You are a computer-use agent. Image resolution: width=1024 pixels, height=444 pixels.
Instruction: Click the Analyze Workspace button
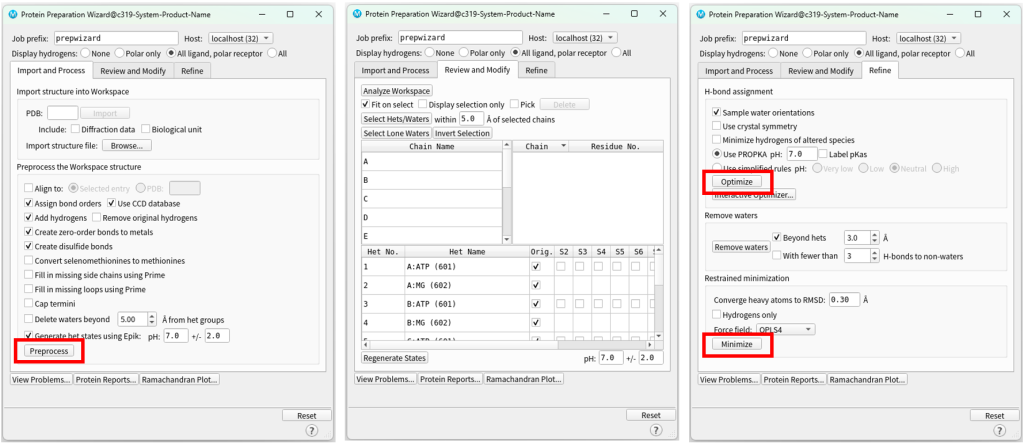(397, 91)
